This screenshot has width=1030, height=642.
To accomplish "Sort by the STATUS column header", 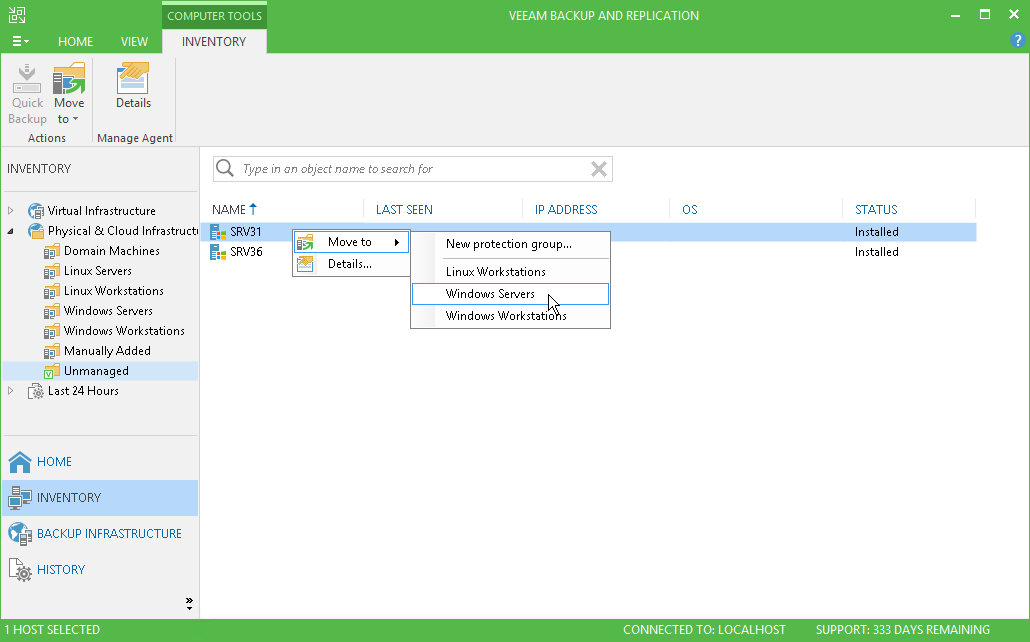I will tap(876, 210).
